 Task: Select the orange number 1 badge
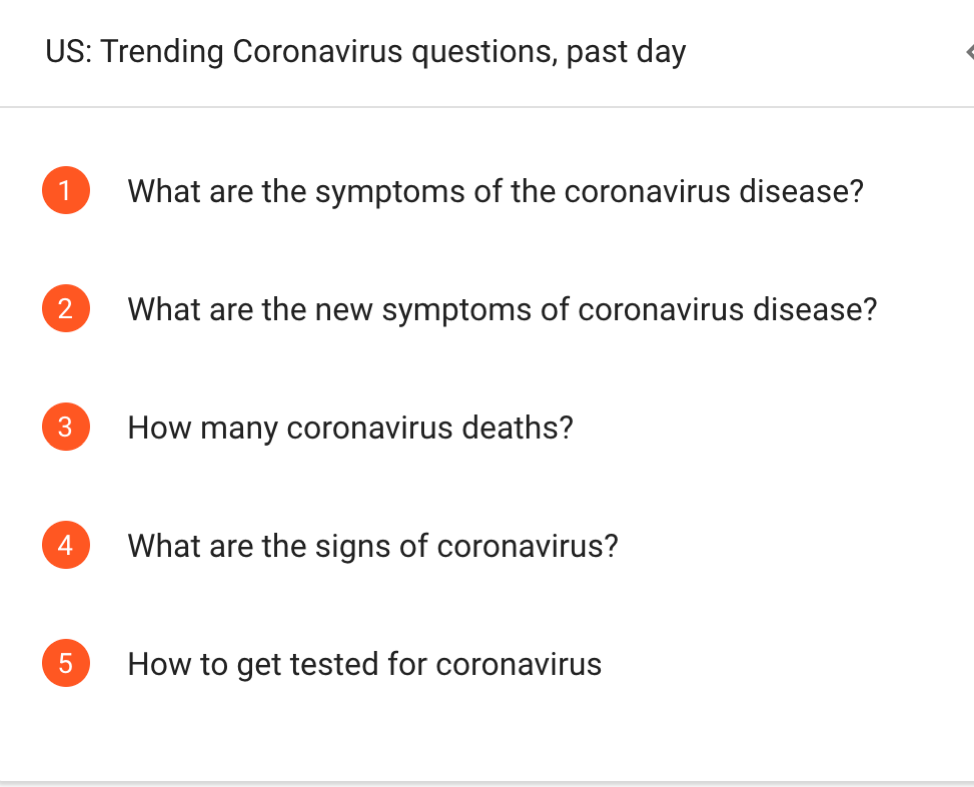(66, 190)
